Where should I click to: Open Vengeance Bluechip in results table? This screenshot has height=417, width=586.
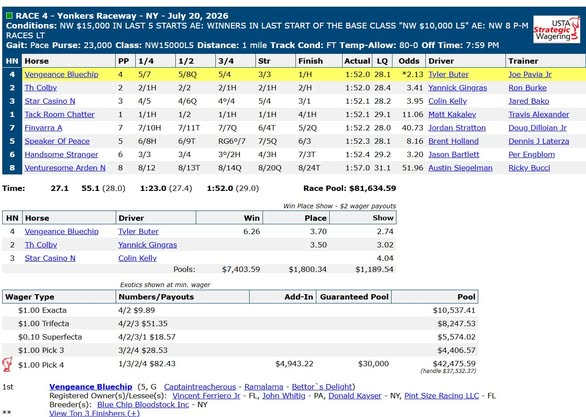[x=61, y=74]
